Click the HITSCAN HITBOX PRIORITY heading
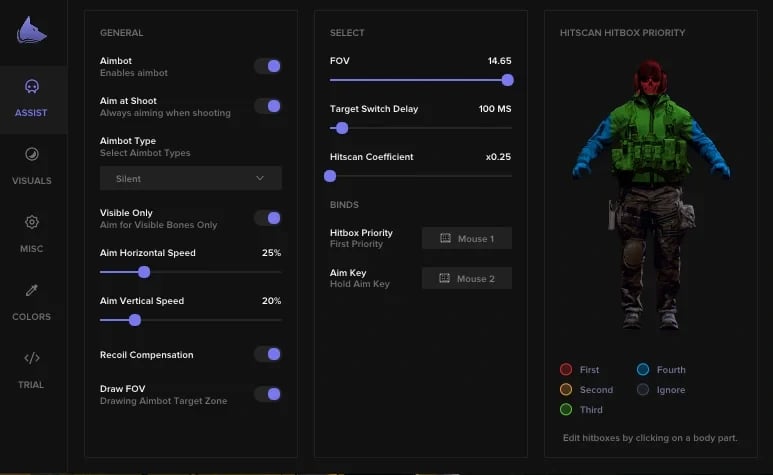773x475 pixels. [622, 33]
